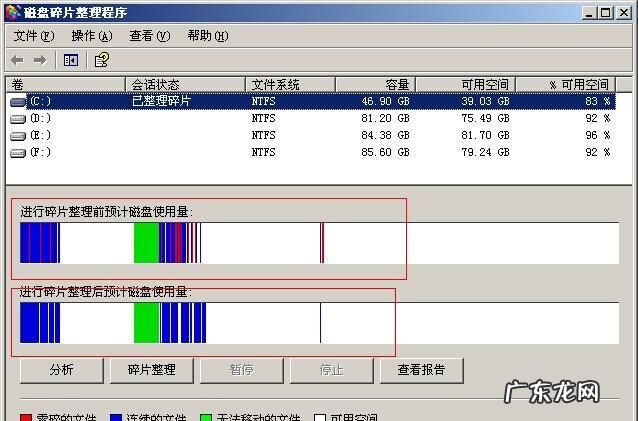Click the Disk Defragmenter title bar icon
The width and height of the screenshot is (638, 421).
tap(13, 12)
